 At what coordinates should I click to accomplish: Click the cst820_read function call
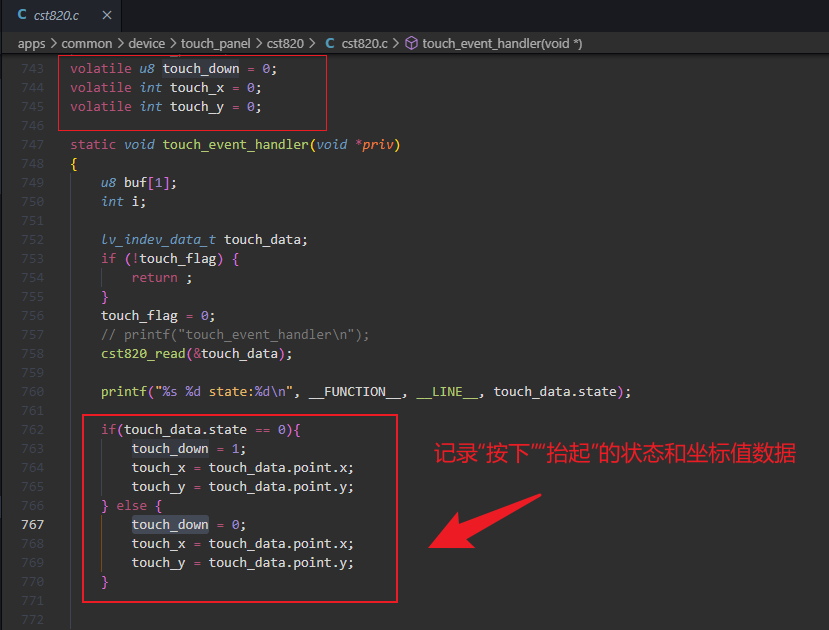[197, 354]
